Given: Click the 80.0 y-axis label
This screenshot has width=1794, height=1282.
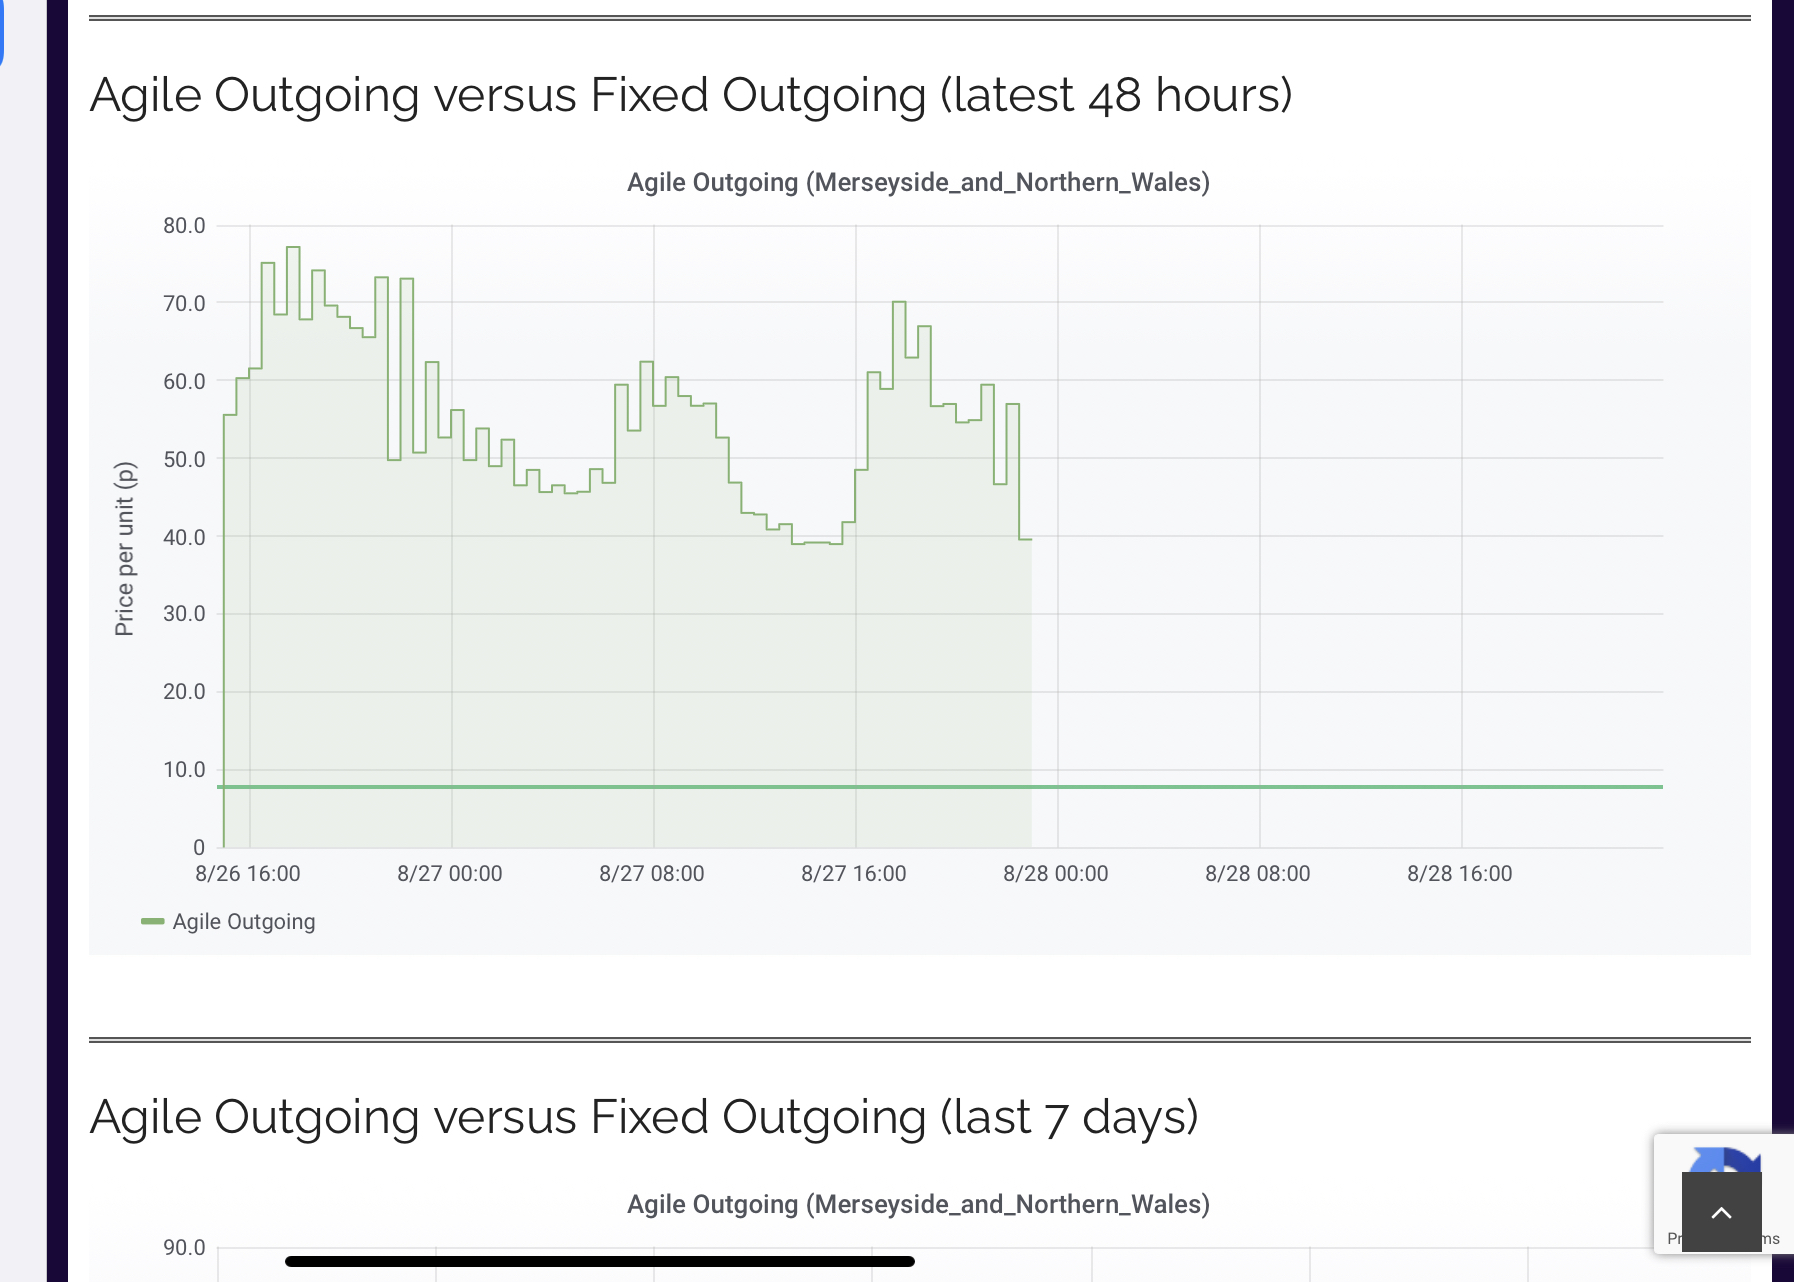Looking at the screenshot, I should pyautogui.click(x=184, y=225).
